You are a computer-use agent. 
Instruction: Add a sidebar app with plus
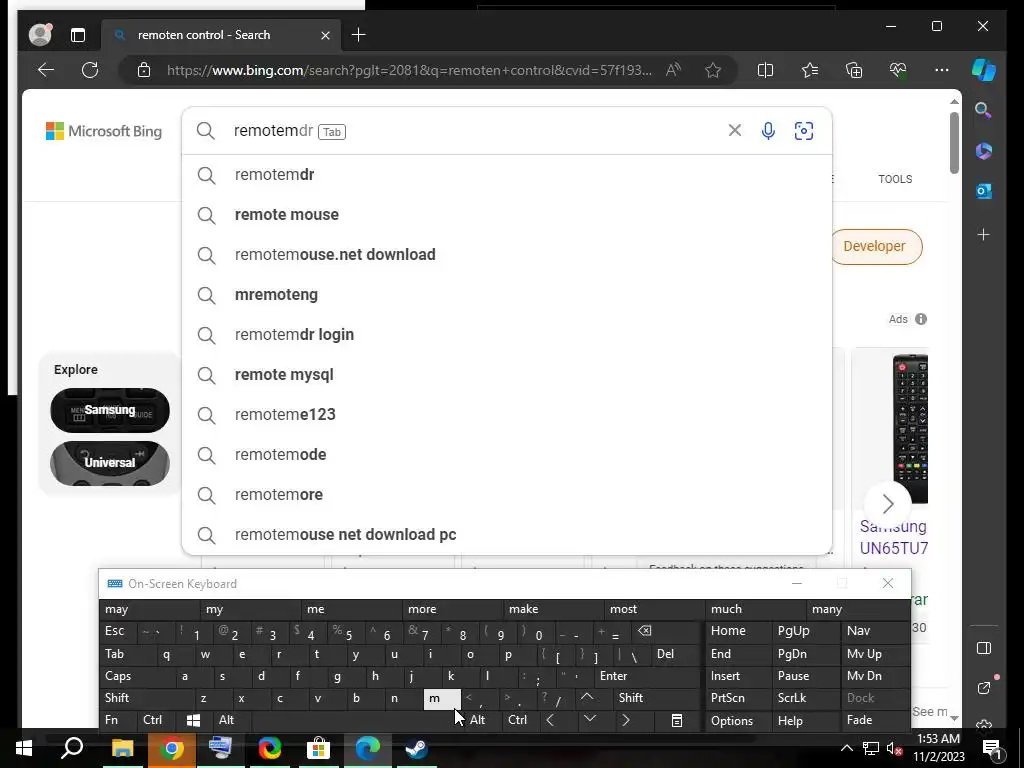(x=984, y=234)
